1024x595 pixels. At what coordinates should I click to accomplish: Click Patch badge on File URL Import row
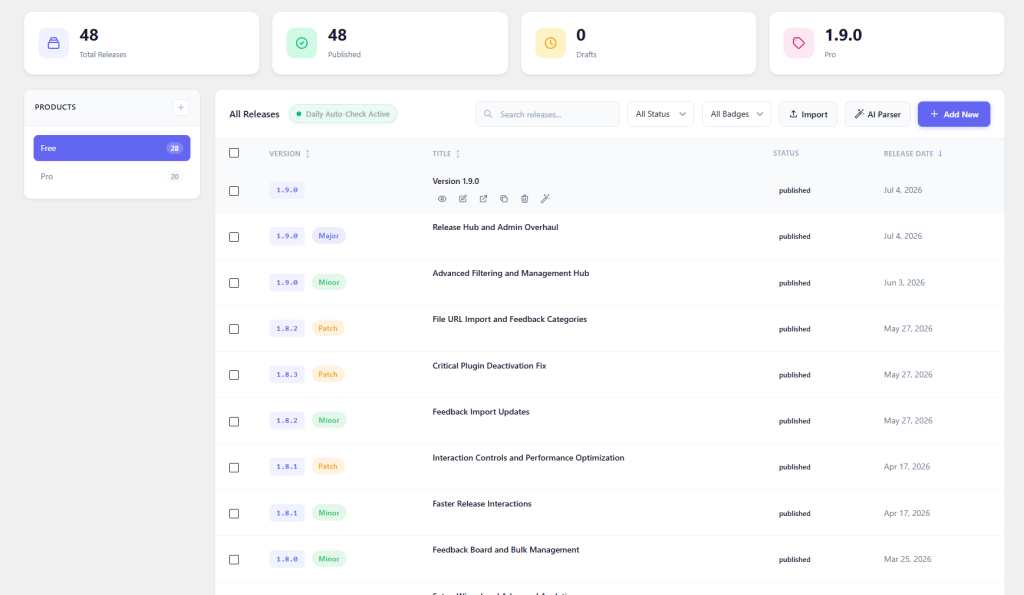point(328,328)
